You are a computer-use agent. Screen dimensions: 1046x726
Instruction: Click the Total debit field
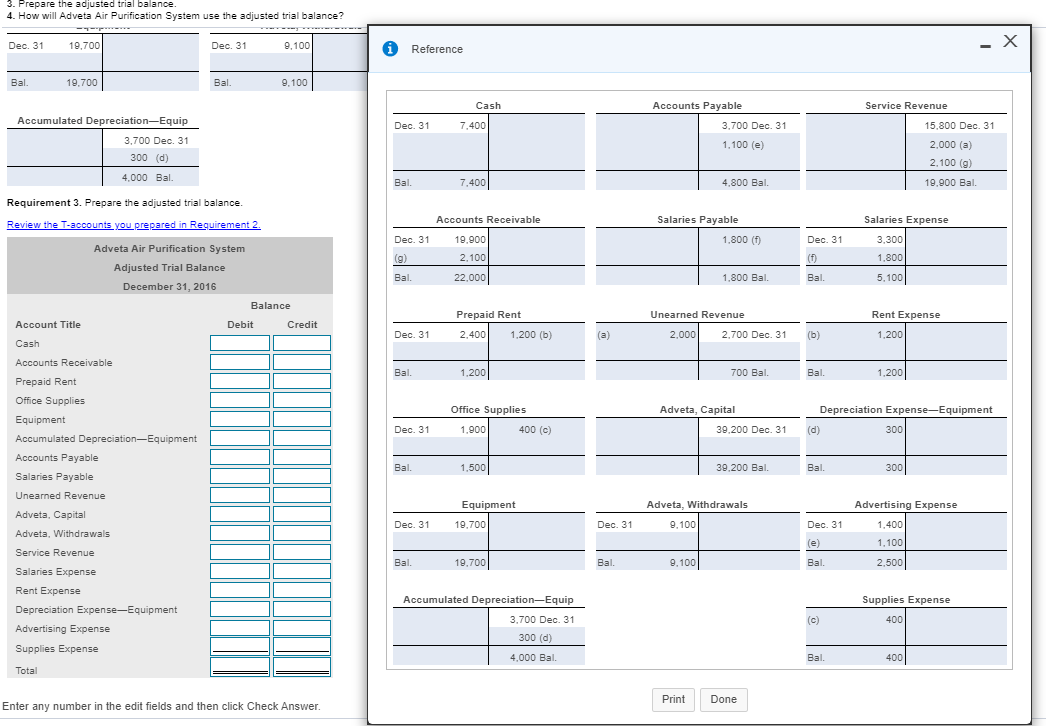[240, 667]
